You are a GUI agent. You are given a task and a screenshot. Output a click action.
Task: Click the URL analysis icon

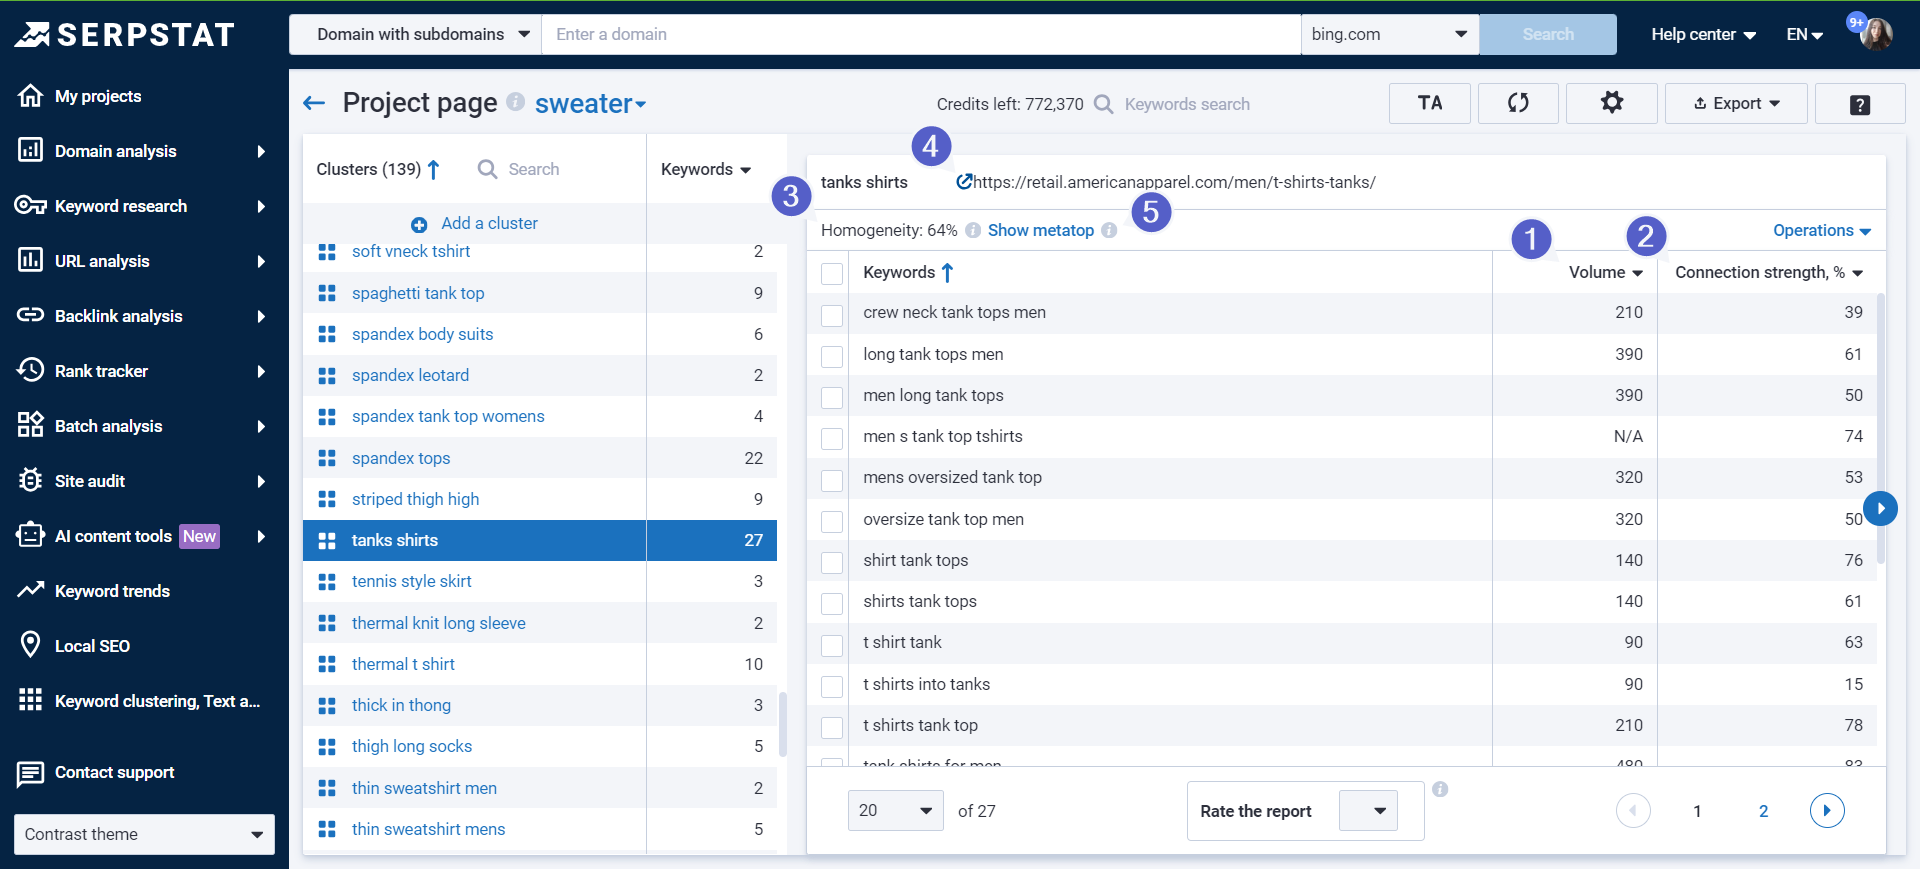[x=31, y=261]
